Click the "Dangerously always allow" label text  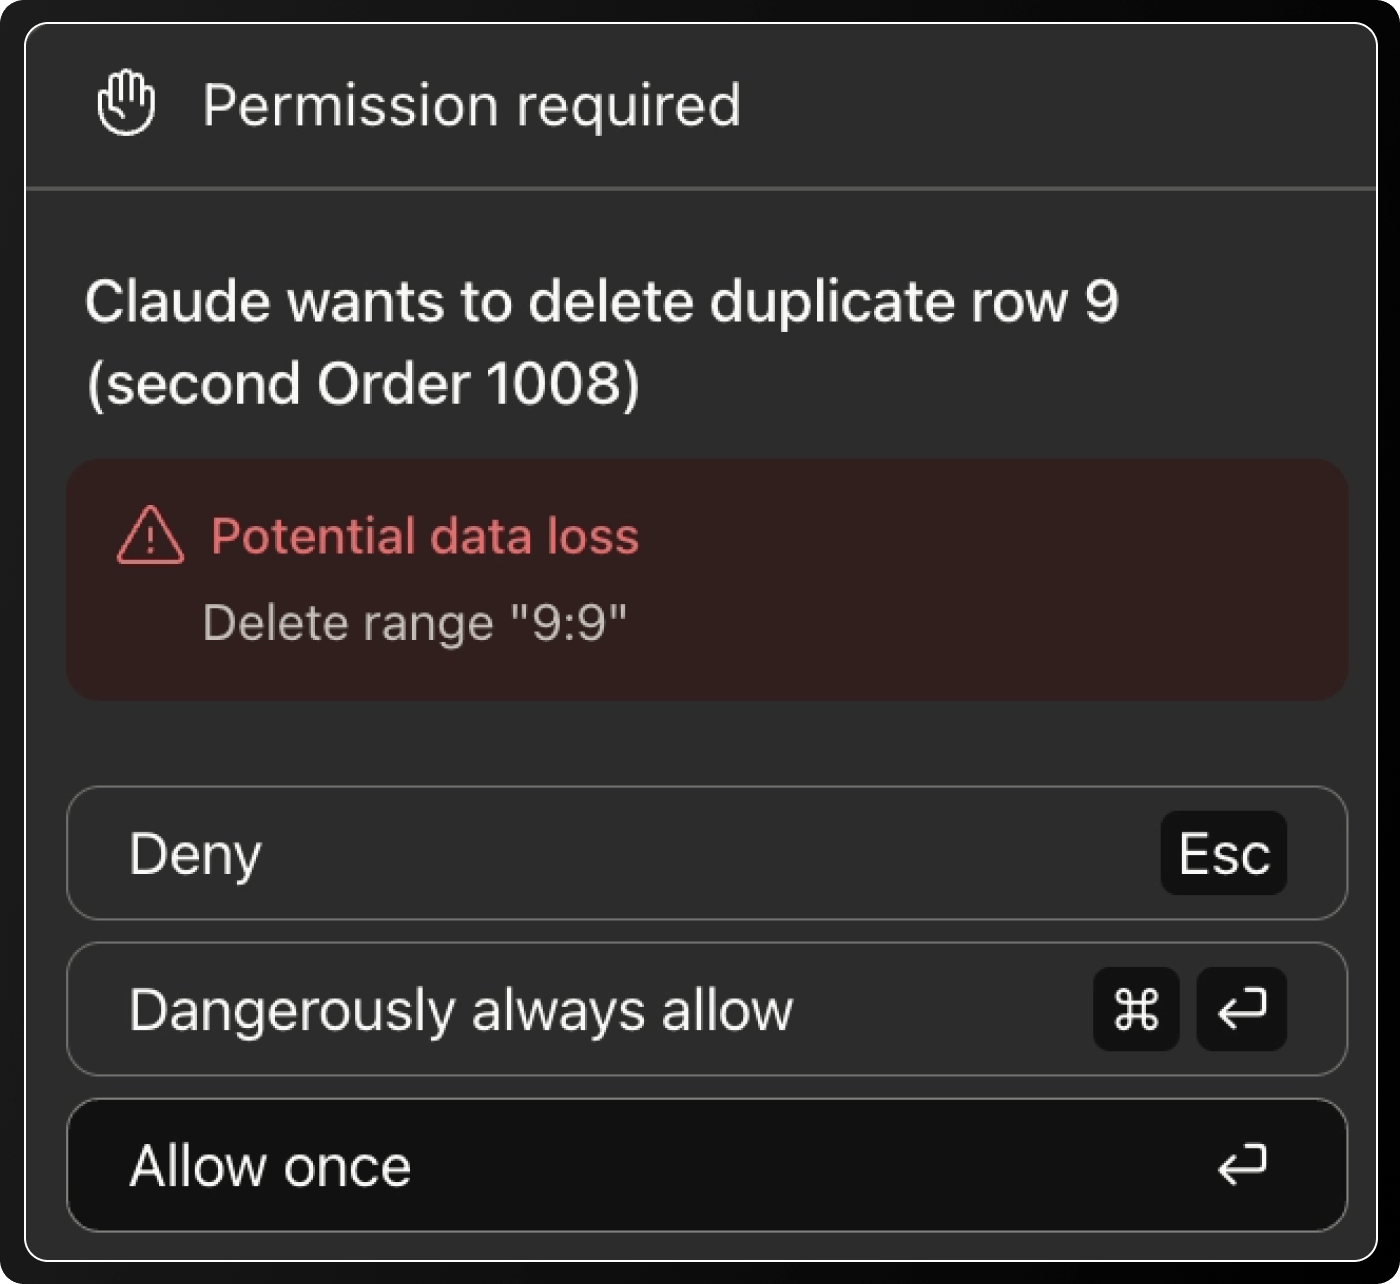tap(461, 1011)
